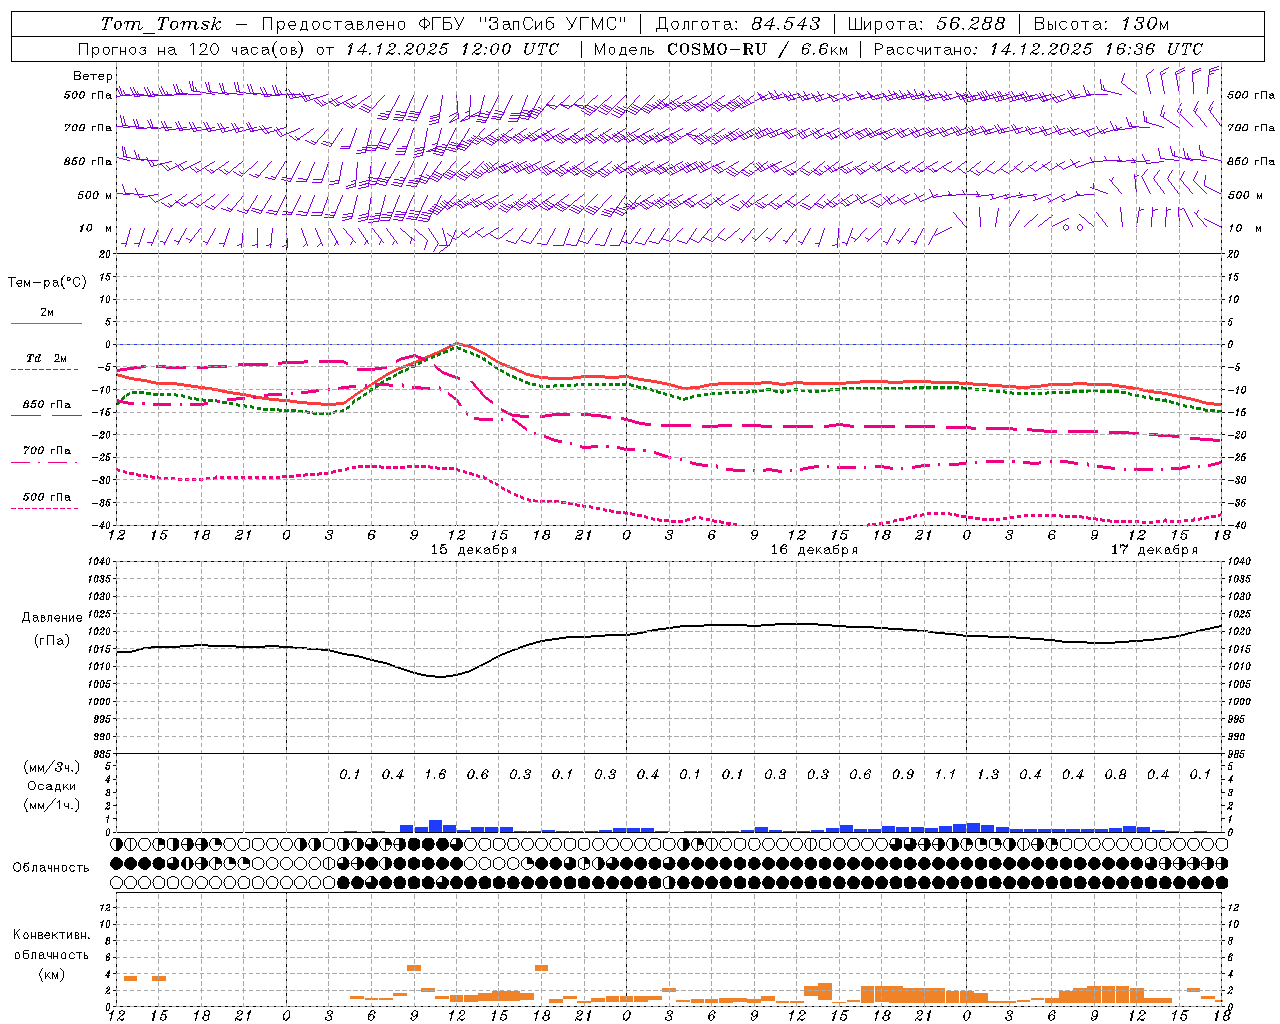Click 'Предоставлено ФГБУ "ЗапСиб УГМС"' provider text

[444, 24]
